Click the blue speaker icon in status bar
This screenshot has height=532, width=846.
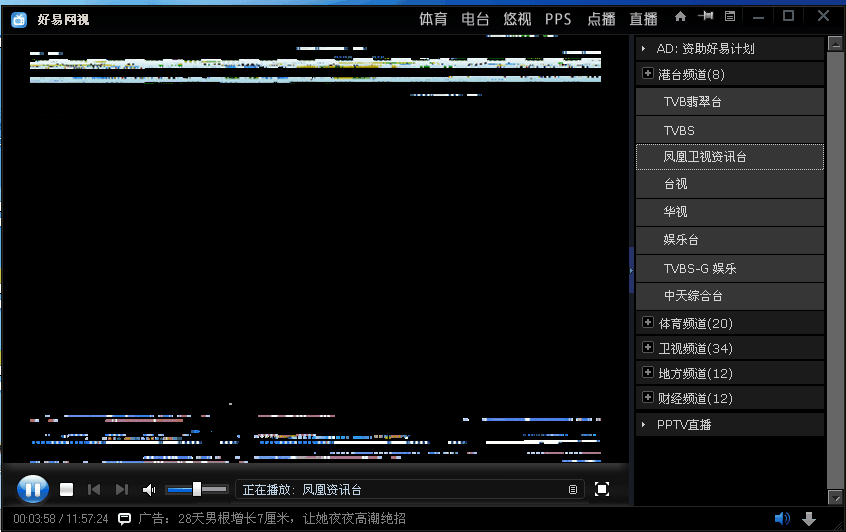tap(782, 519)
